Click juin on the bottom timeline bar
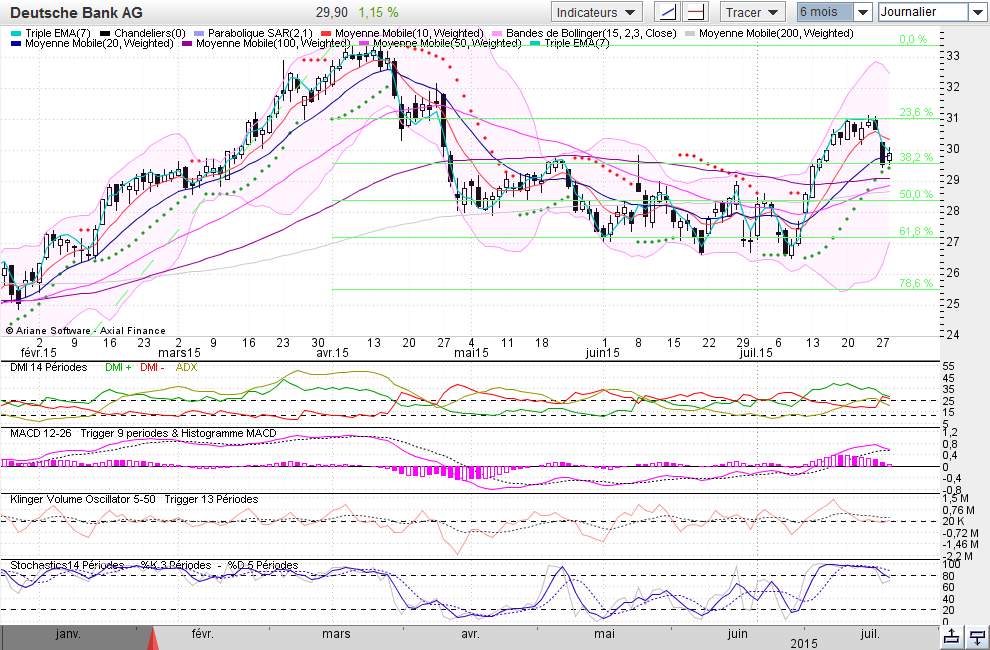Viewport: 990px width, 650px height. point(737,634)
